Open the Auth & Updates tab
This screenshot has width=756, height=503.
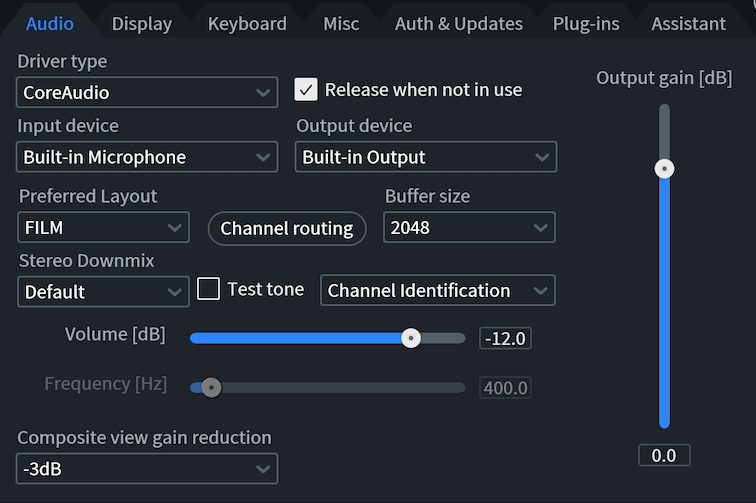point(459,24)
